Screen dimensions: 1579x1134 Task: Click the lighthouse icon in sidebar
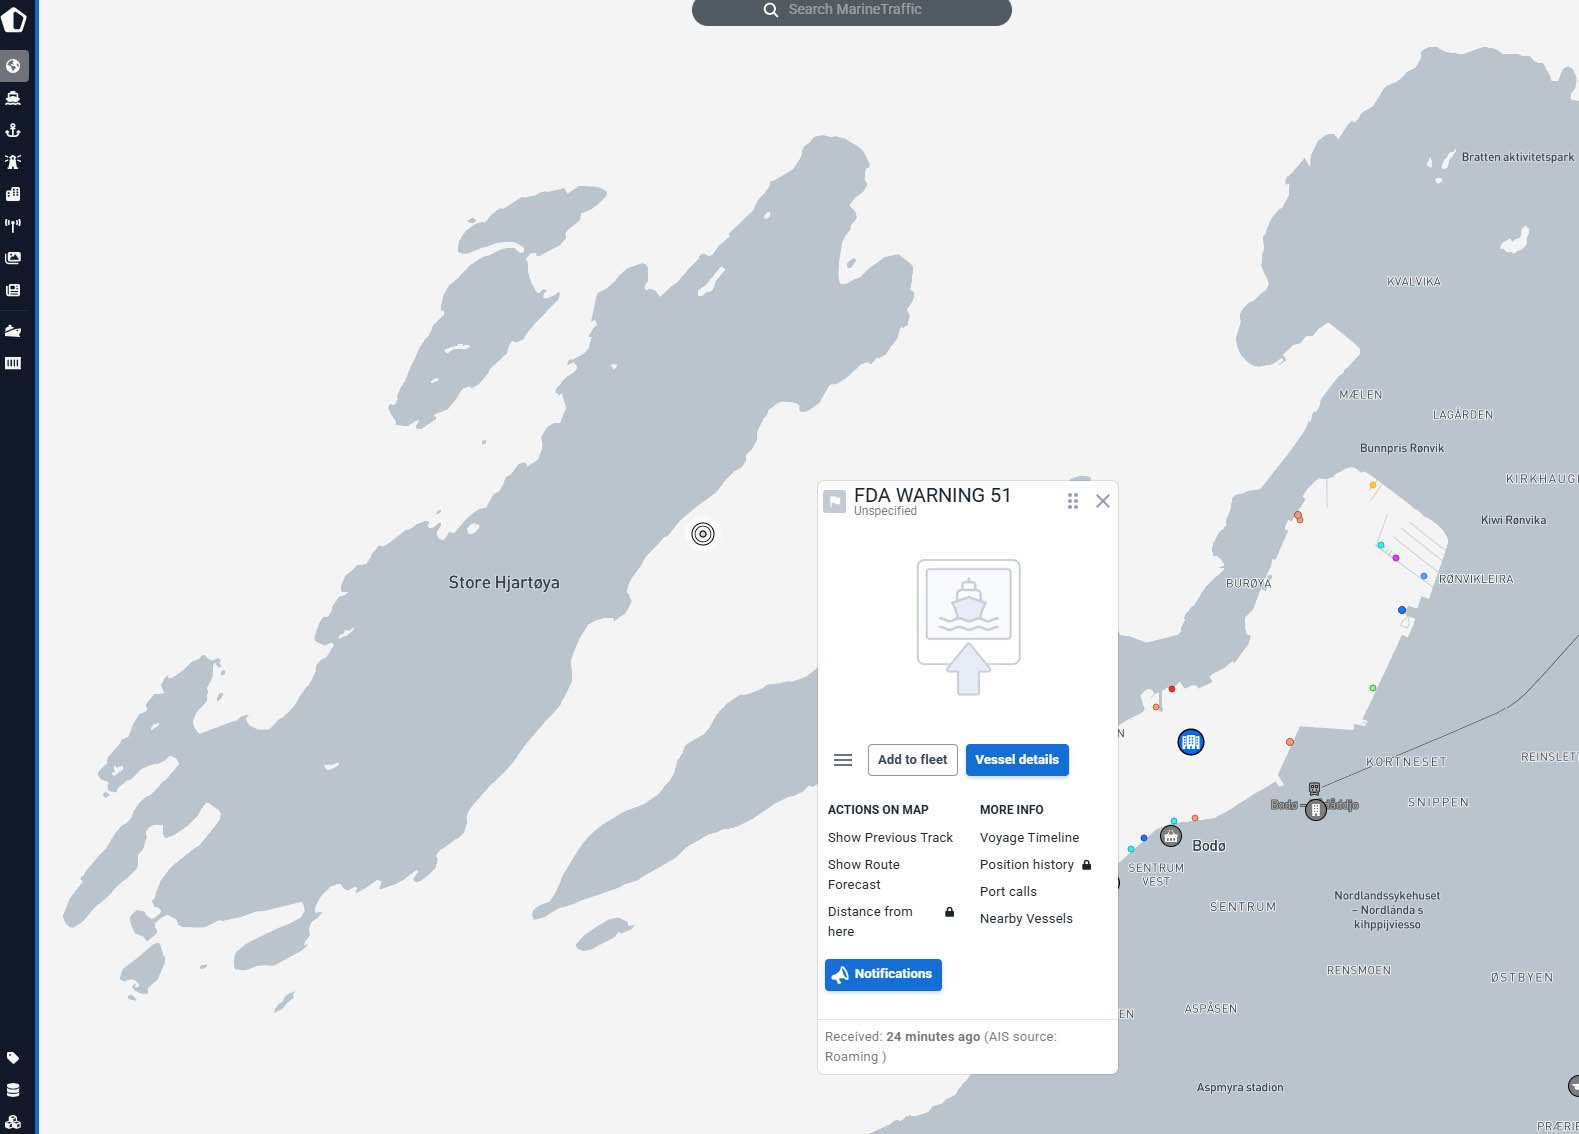(13, 162)
